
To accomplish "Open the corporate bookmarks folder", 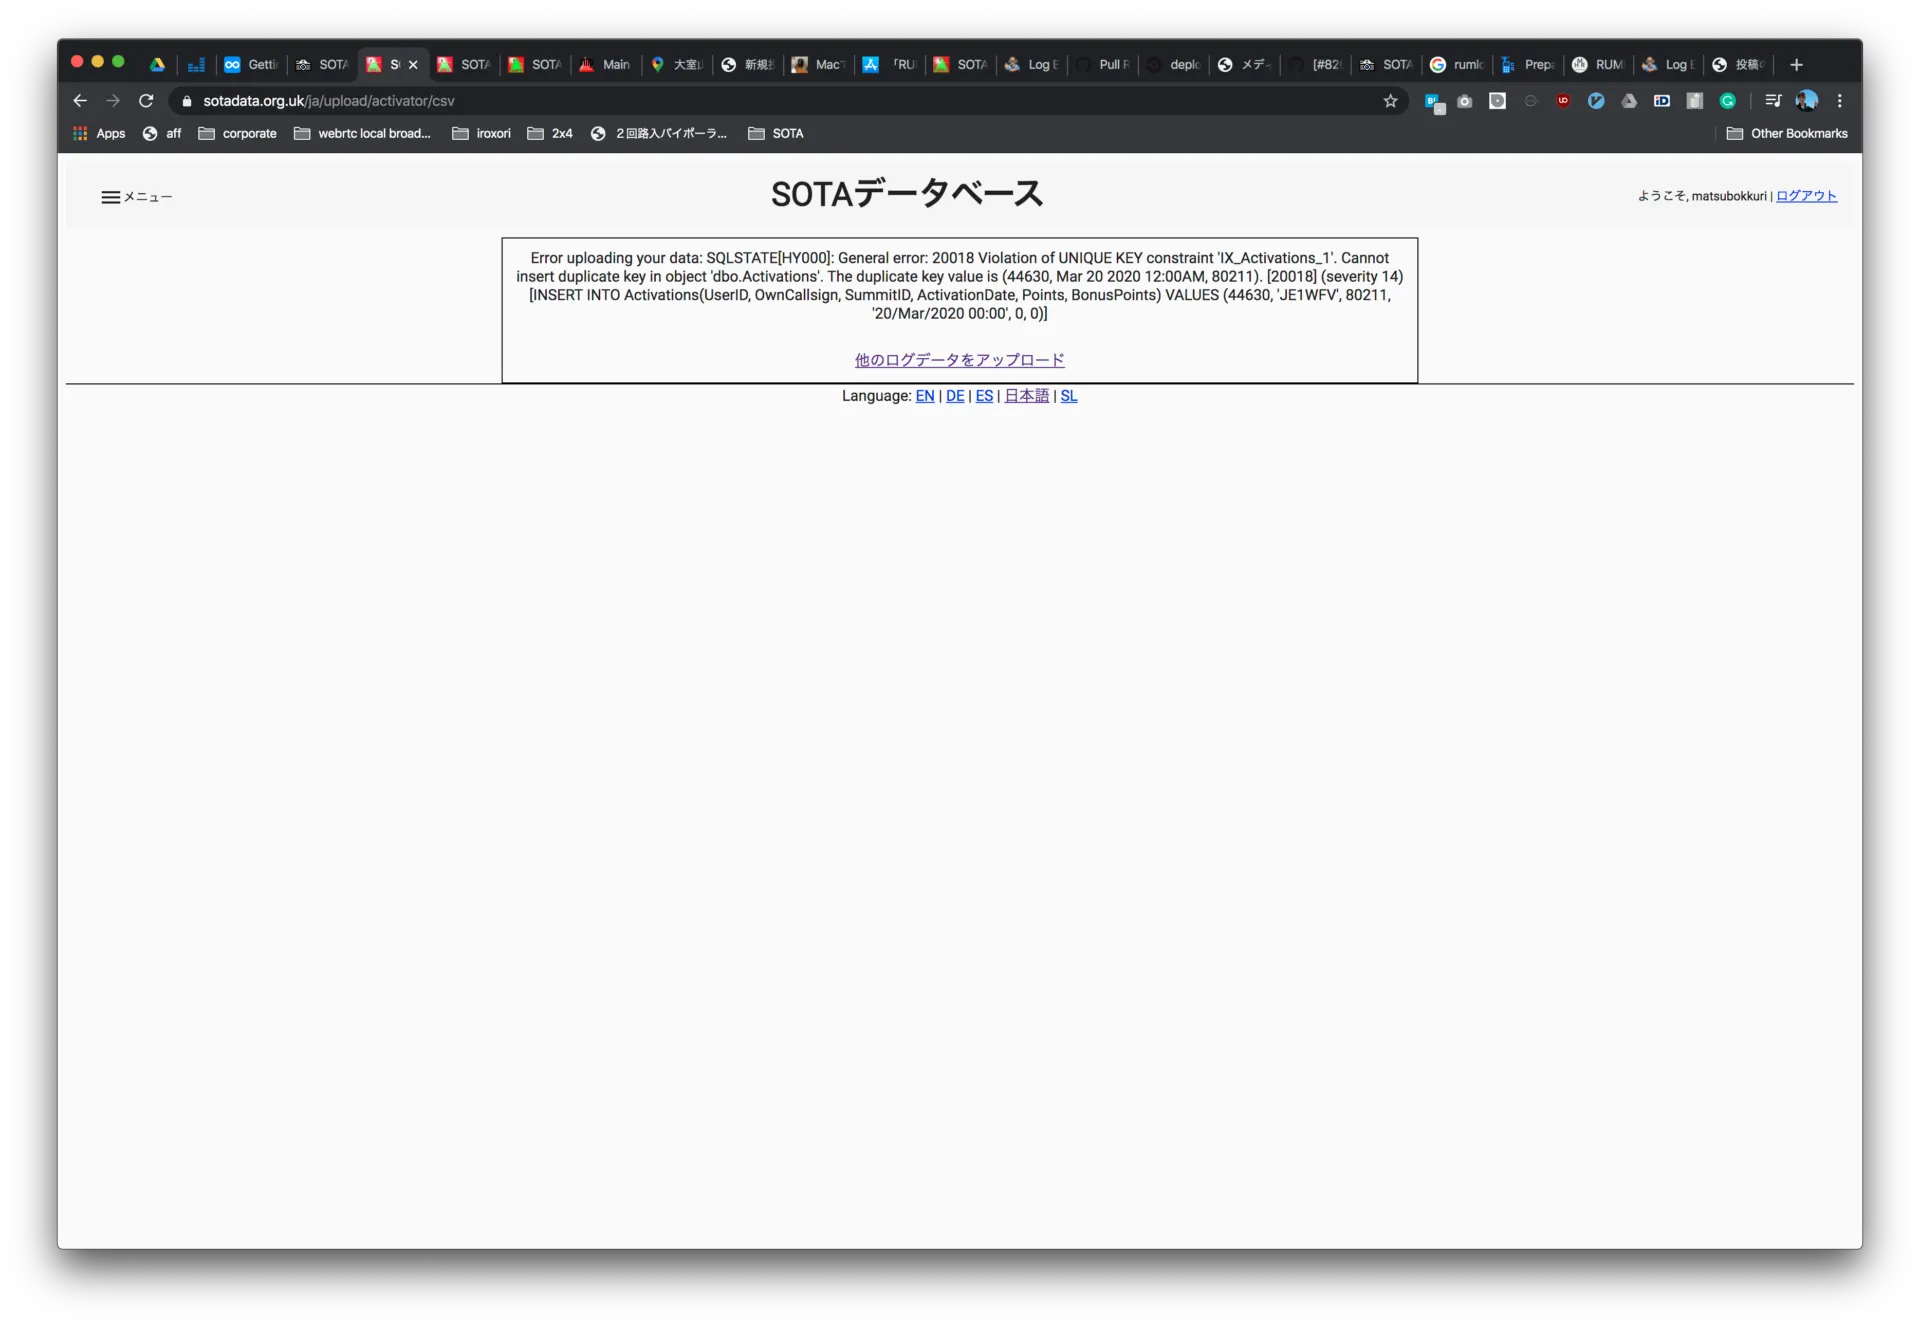I will 238,134.
